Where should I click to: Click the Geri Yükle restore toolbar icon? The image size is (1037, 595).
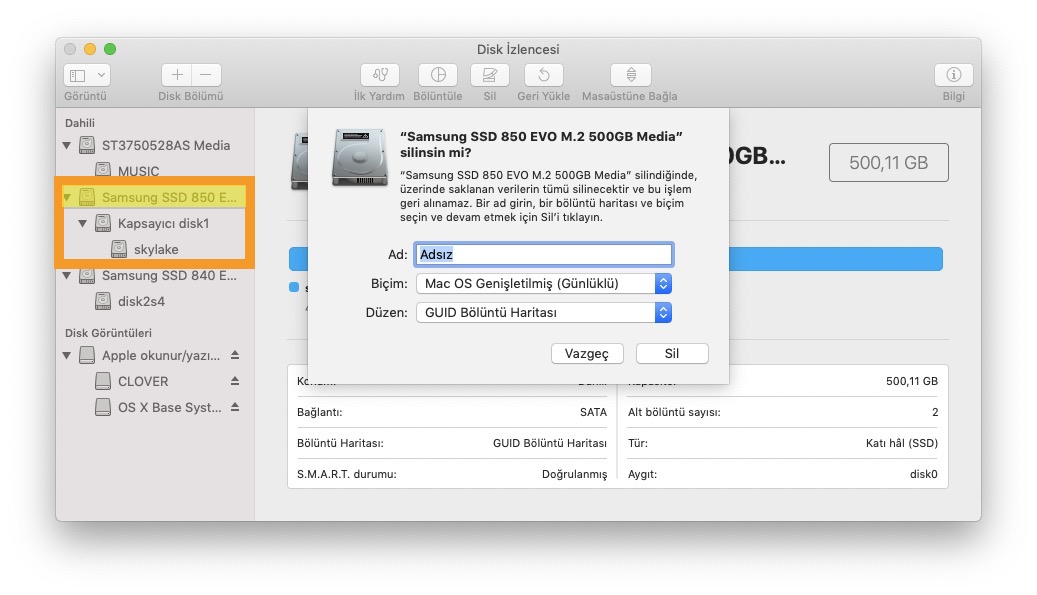click(x=543, y=75)
